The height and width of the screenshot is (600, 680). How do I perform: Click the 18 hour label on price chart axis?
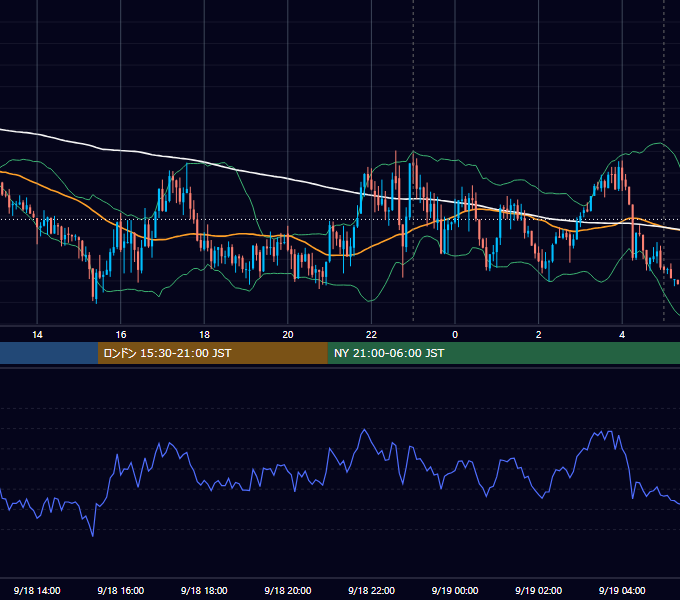(x=204, y=335)
